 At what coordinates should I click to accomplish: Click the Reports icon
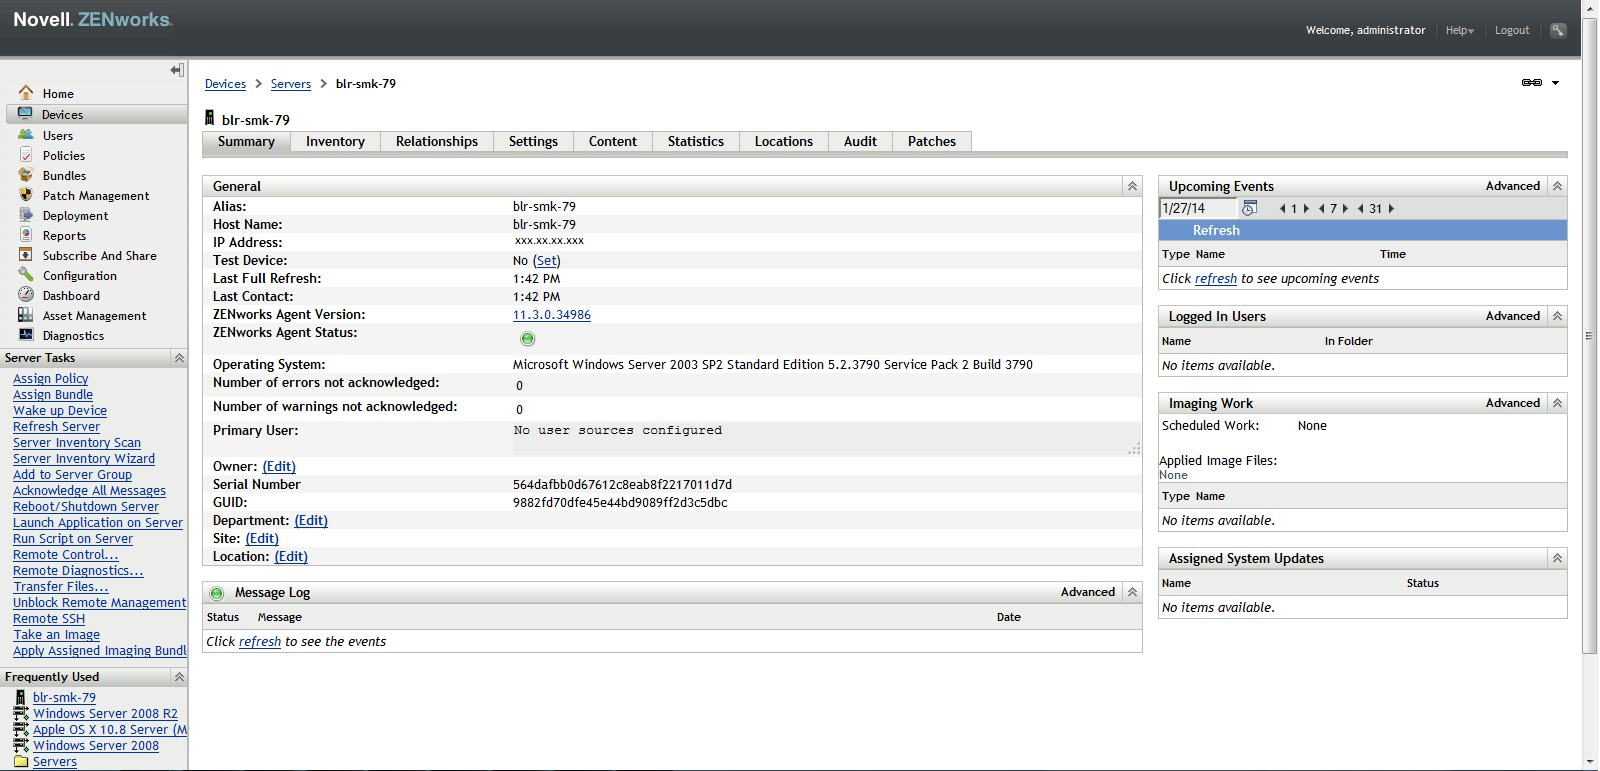click(x=26, y=235)
